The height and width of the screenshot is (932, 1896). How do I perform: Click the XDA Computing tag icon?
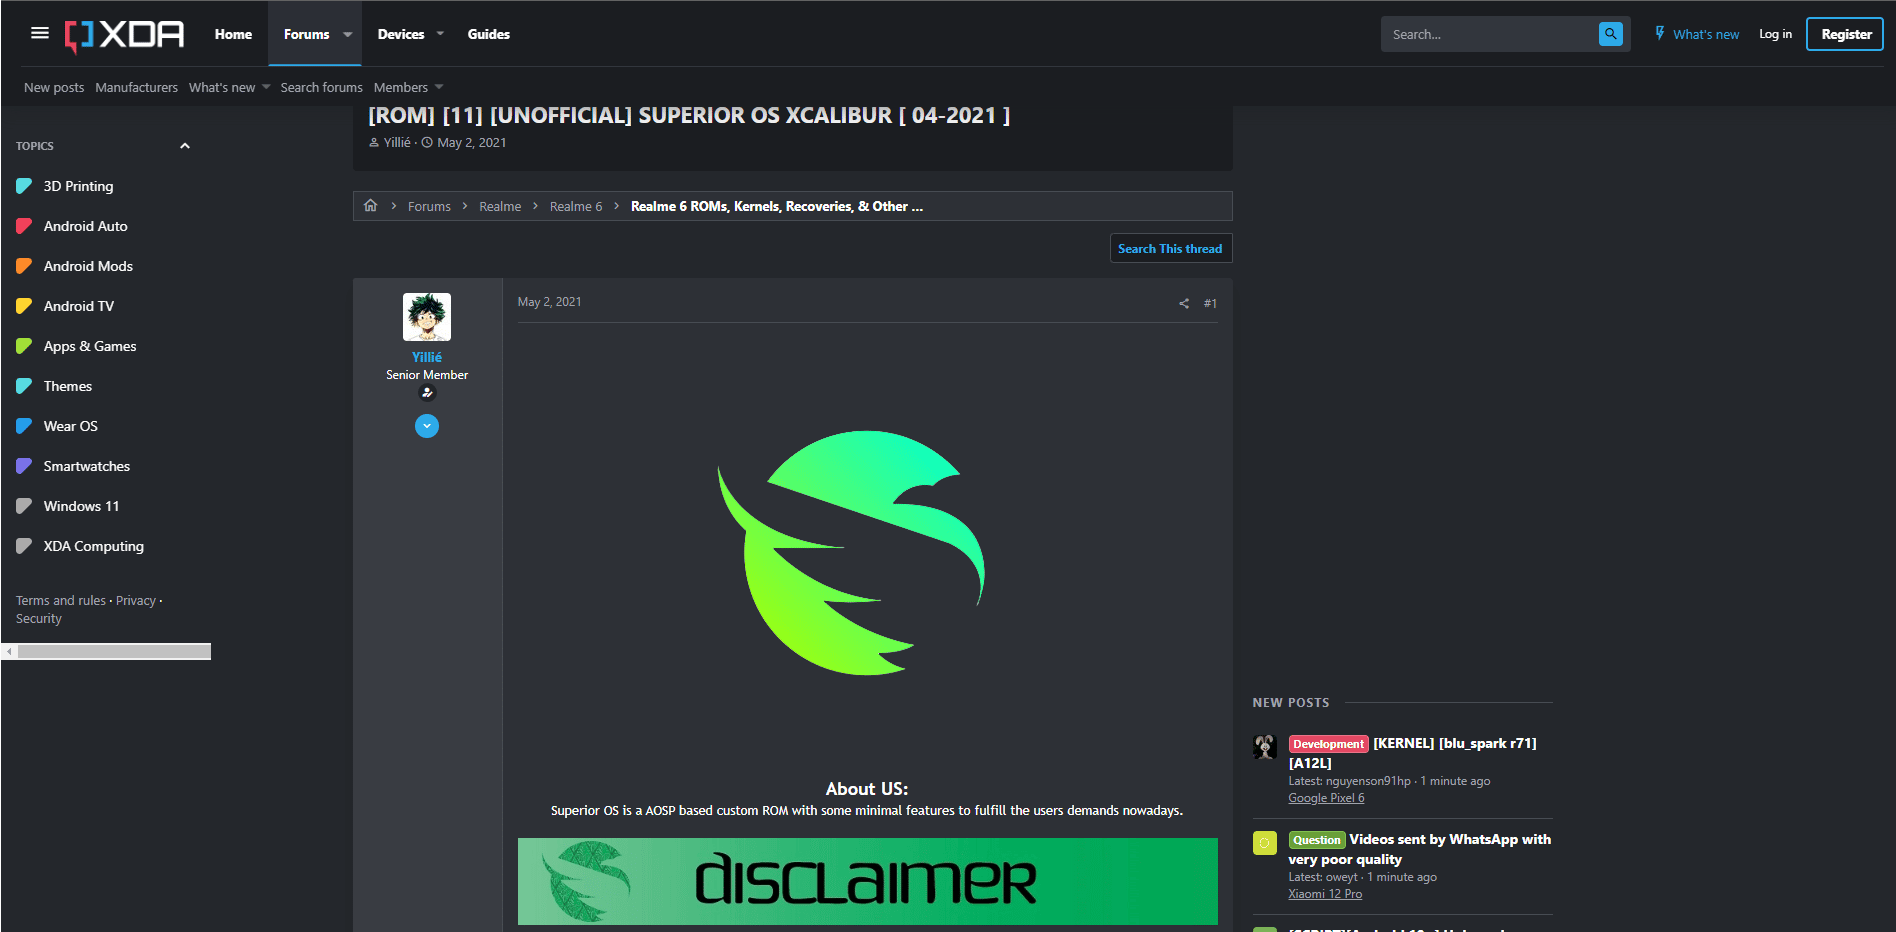(24, 546)
